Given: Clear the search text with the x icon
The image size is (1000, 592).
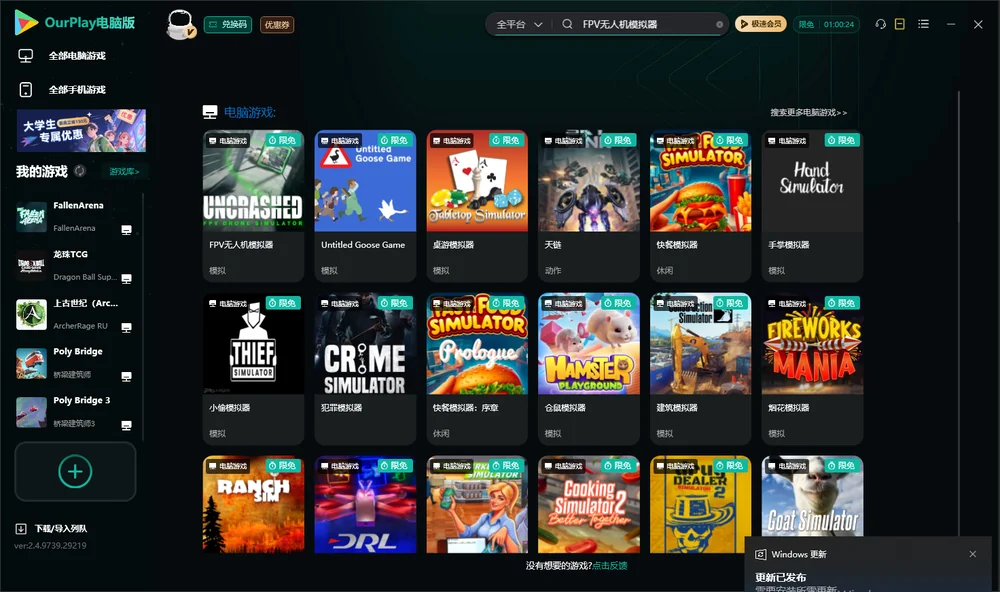Looking at the screenshot, I should 719,25.
